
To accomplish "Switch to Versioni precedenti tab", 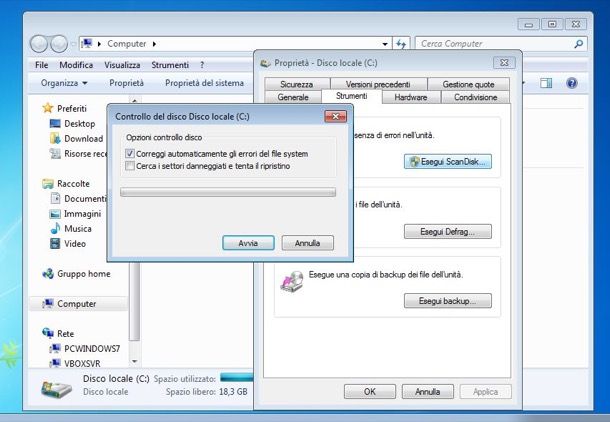I will (x=378, y=84).
